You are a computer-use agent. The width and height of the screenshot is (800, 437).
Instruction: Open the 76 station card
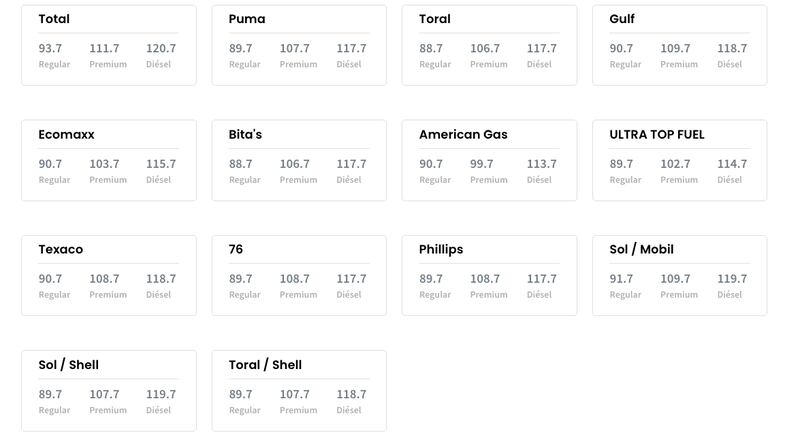pos(299,275)
